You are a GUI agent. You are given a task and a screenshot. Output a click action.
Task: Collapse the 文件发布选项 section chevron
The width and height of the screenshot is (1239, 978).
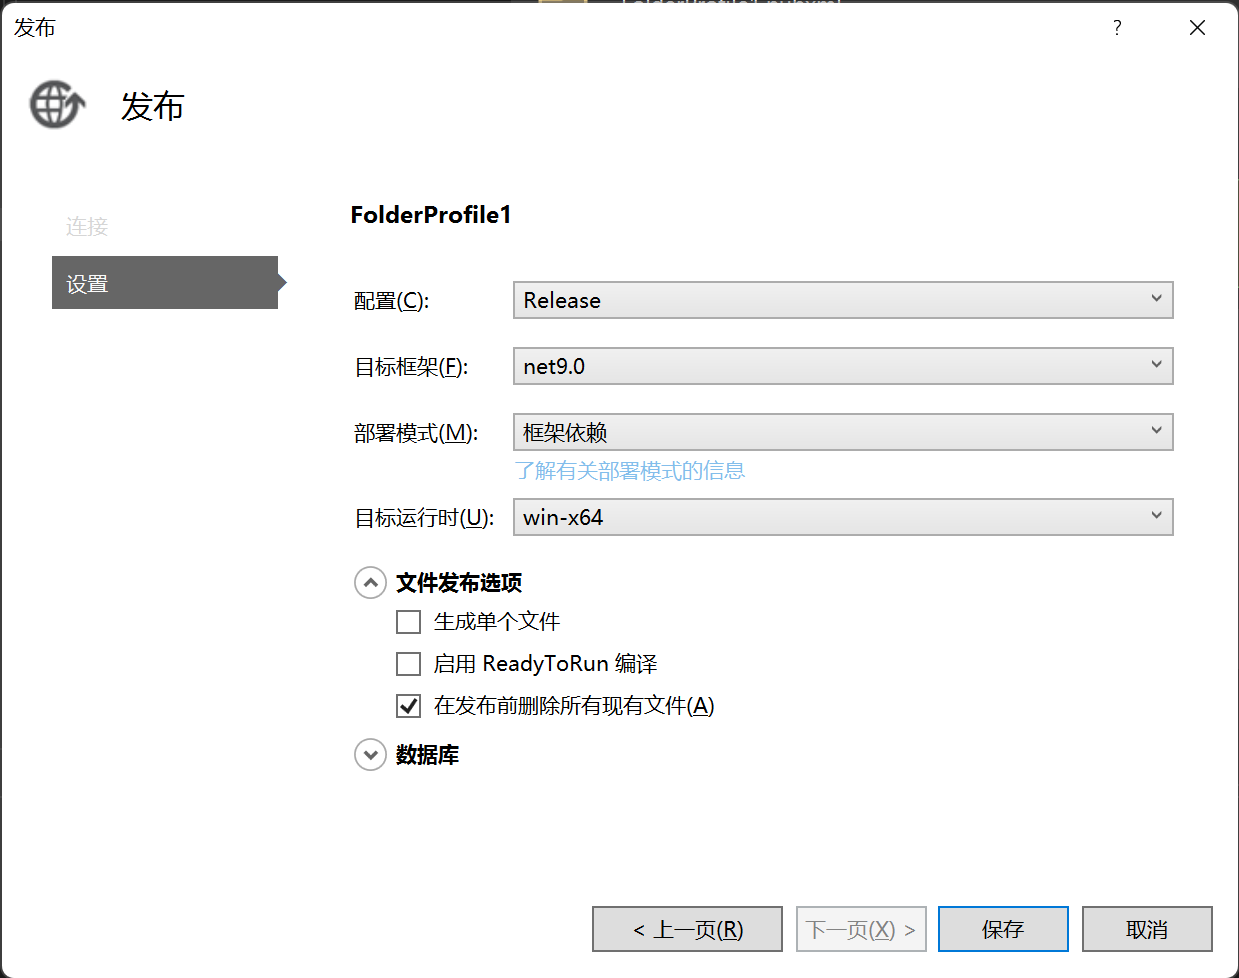[x=370, y=583]
